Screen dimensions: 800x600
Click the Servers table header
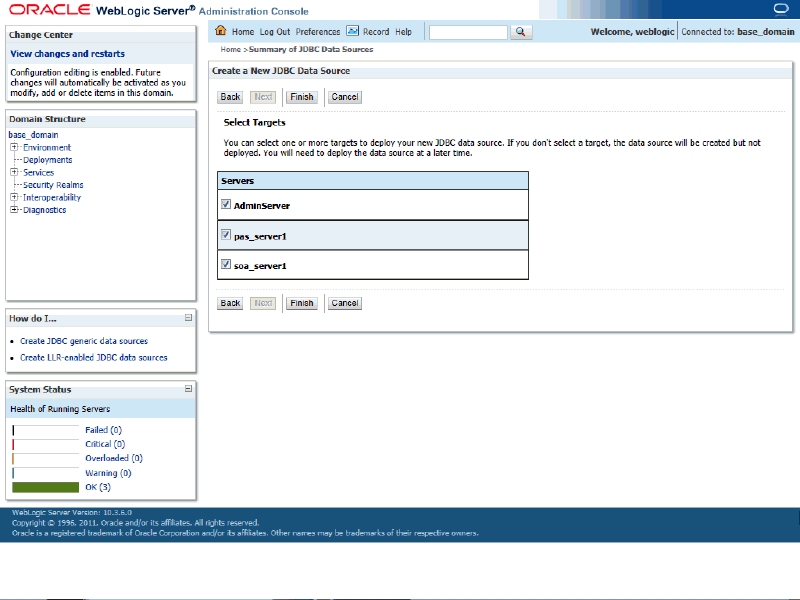click(x=373, y=181)
